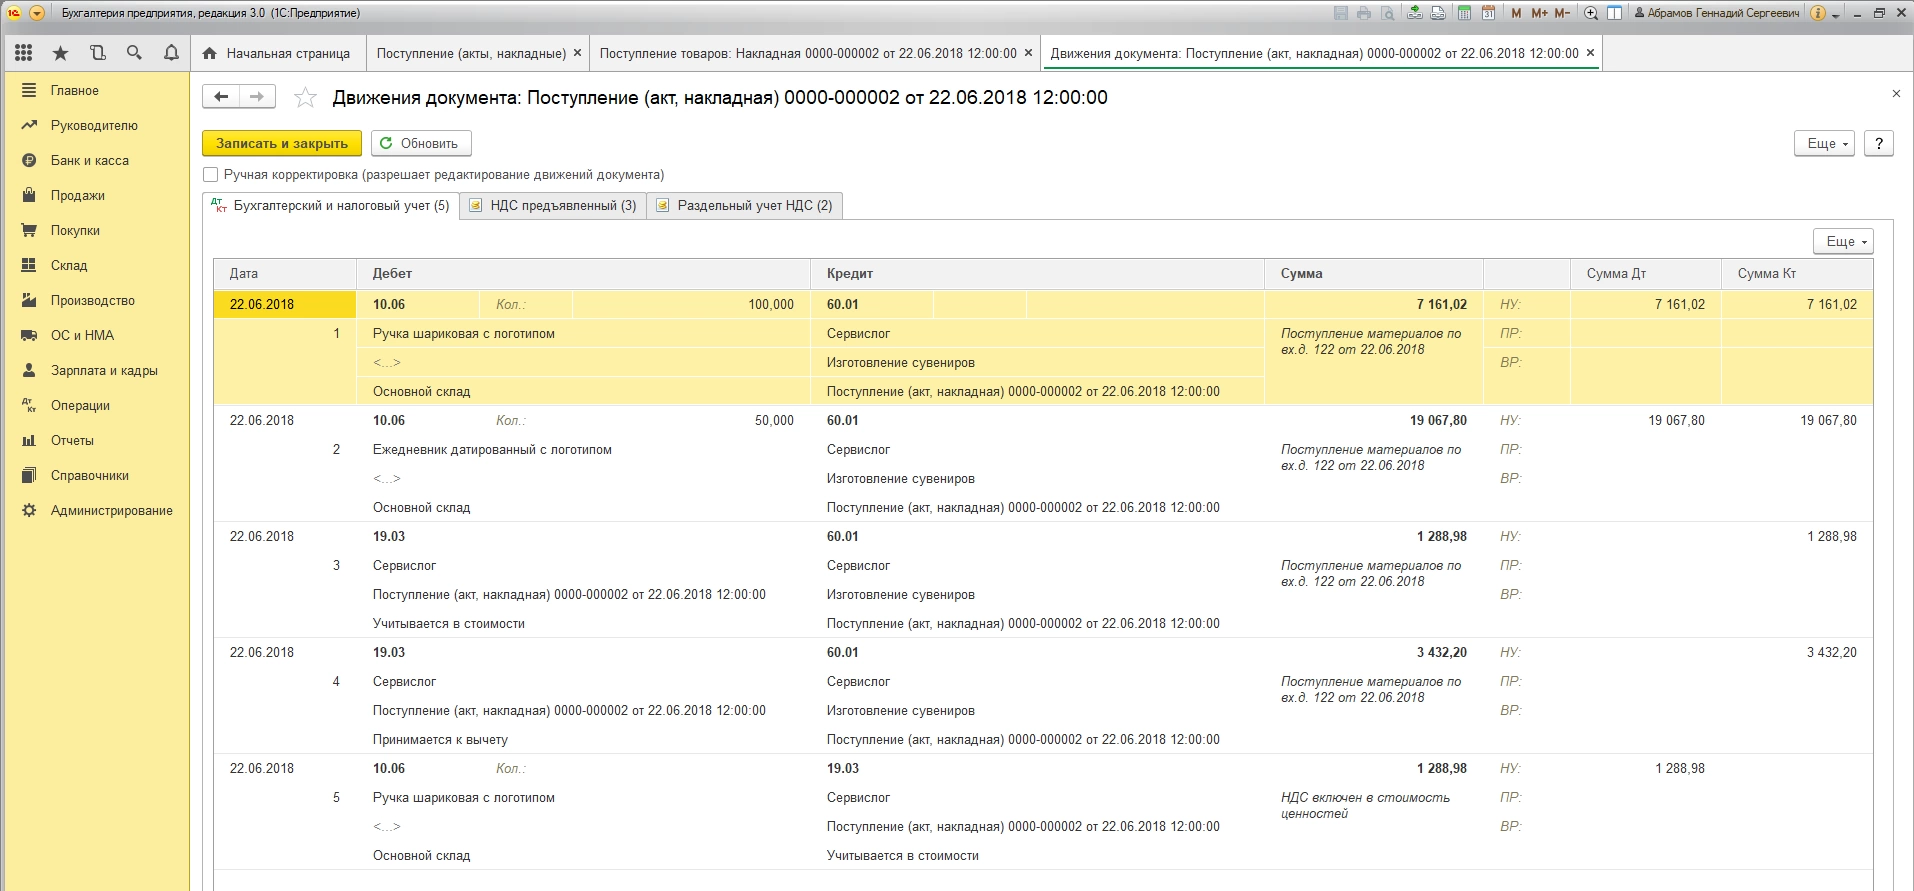Image resolution: width=1914 pixels, height=891 pixels.
Task: Open the help question mark button
Action: [1879, 143]
